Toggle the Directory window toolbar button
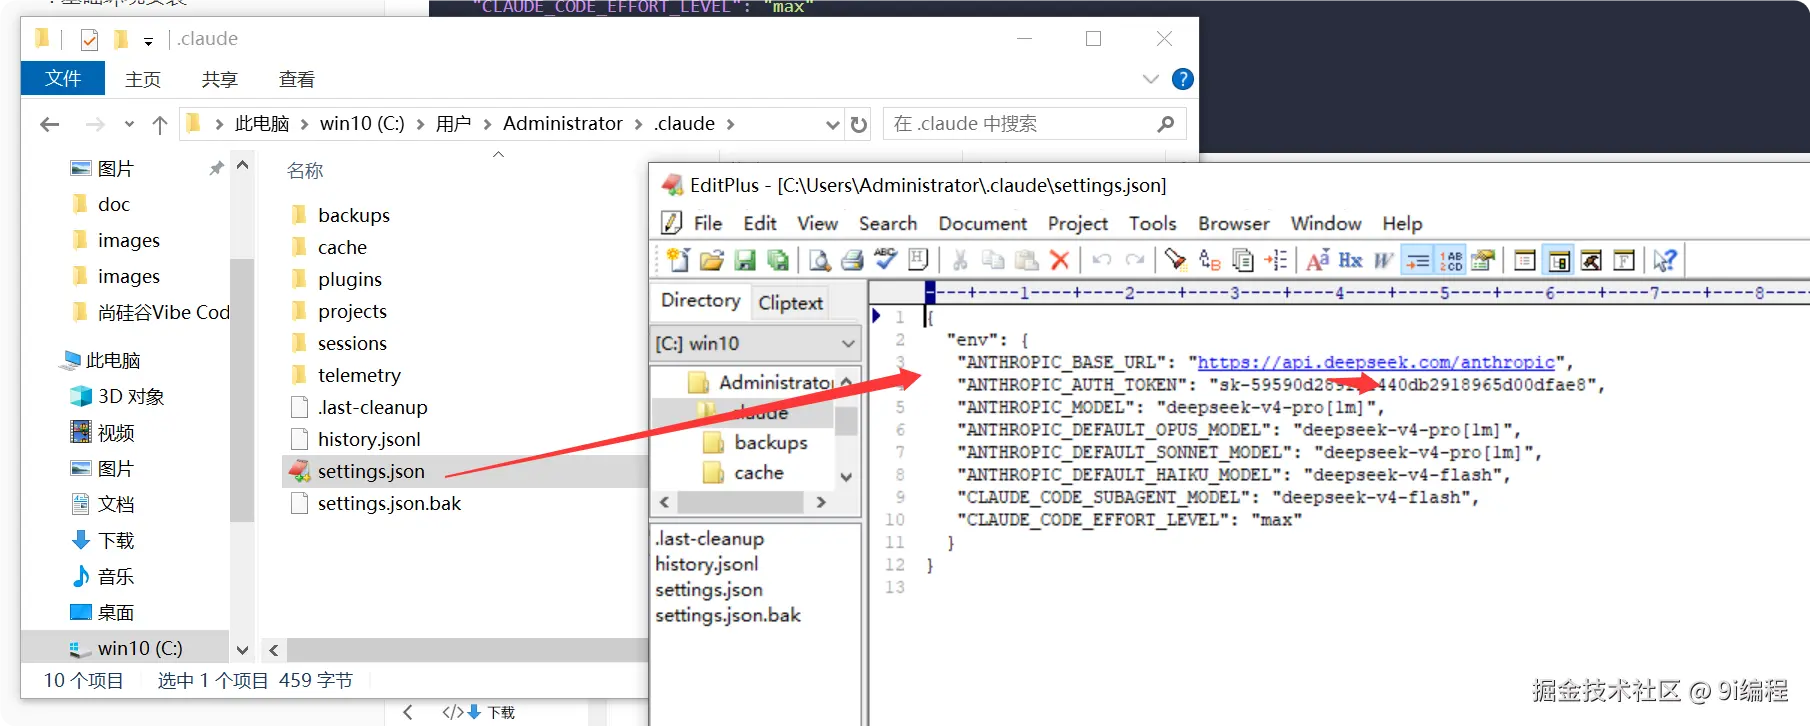The height and width of the screenshot is (726, 1810). point(1559,260)
